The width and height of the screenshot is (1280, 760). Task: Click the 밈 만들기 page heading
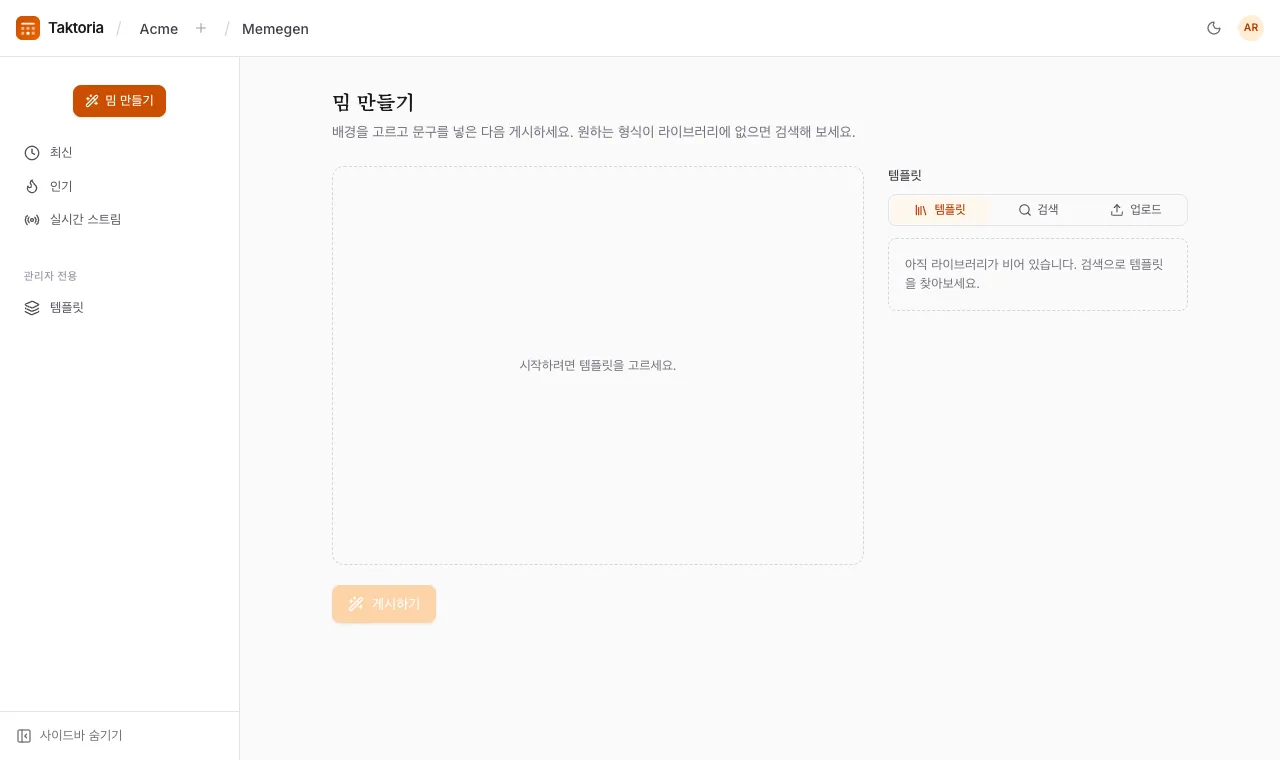tap(373, 102)
